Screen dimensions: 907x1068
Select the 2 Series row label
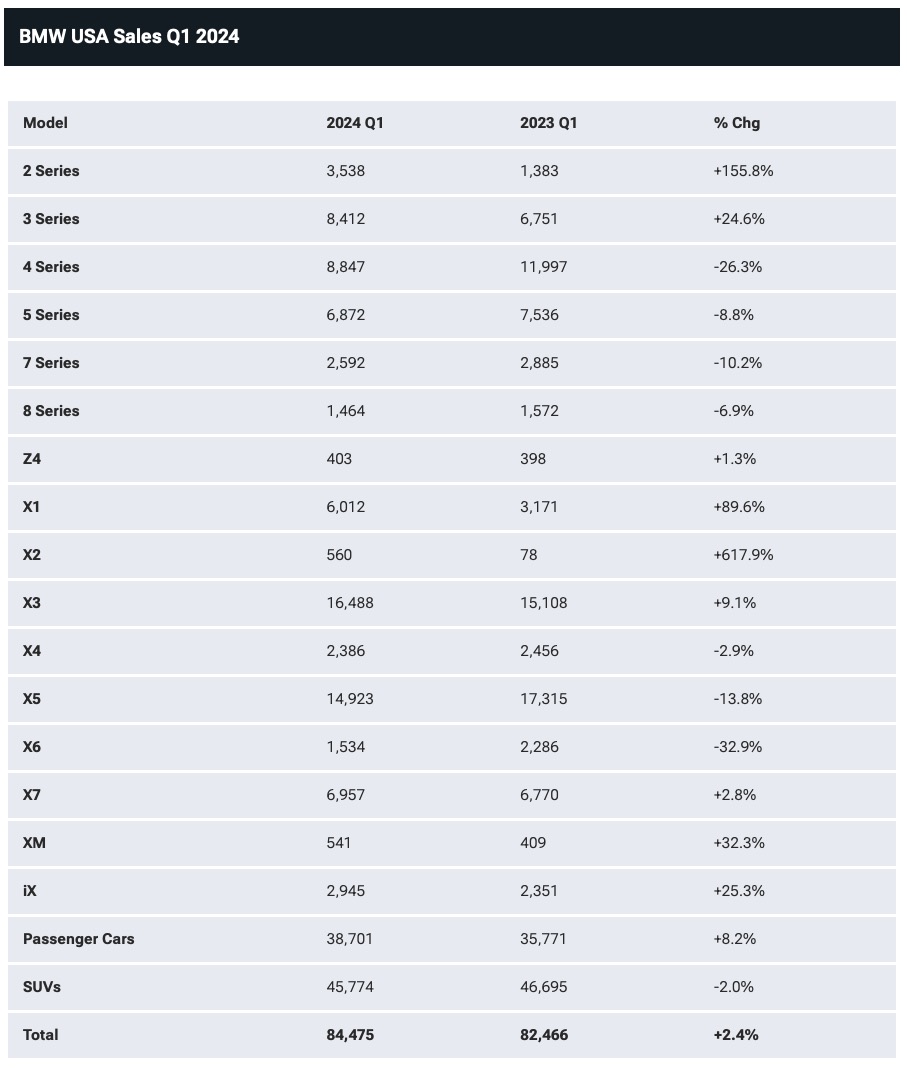coord(51,171)
